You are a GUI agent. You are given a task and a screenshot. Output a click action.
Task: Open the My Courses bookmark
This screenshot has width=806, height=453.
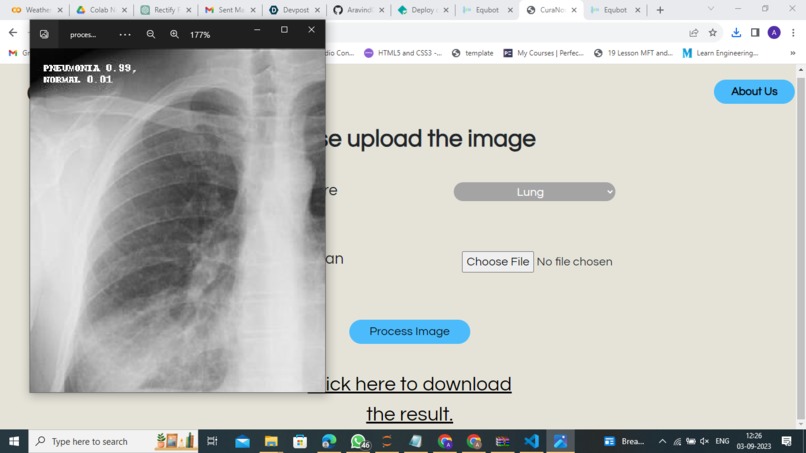(x=543, y=53)
